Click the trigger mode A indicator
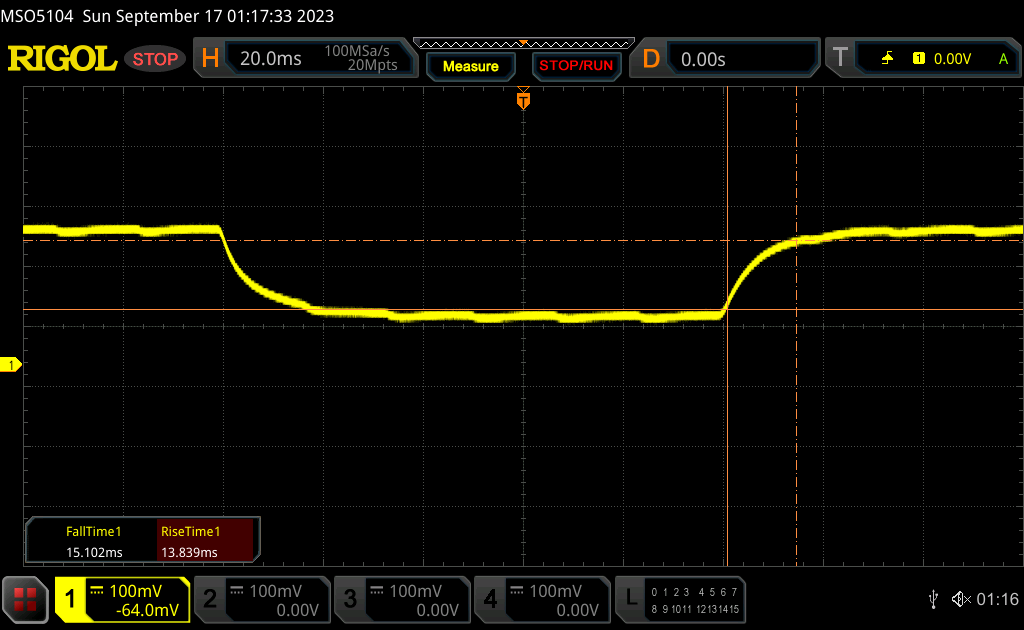Viewport: 1024px width, 630px height. [x=1003, y=59]
